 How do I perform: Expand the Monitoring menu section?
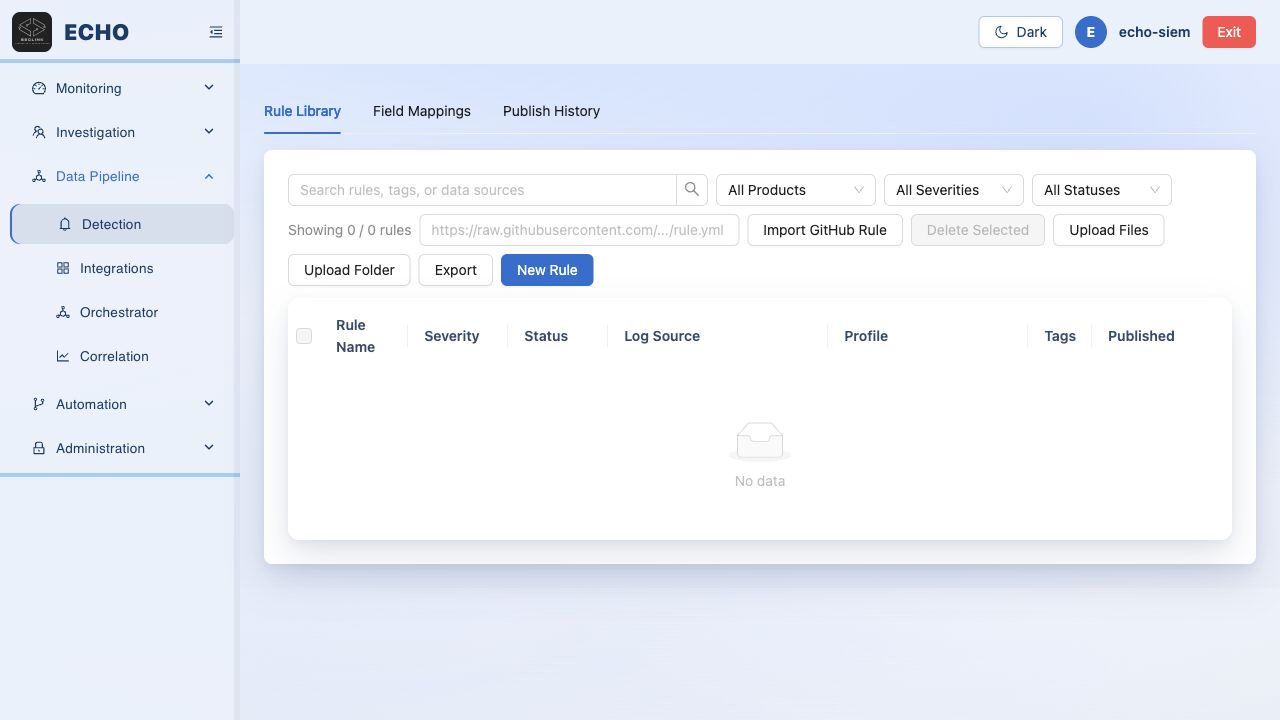(120, 88)
